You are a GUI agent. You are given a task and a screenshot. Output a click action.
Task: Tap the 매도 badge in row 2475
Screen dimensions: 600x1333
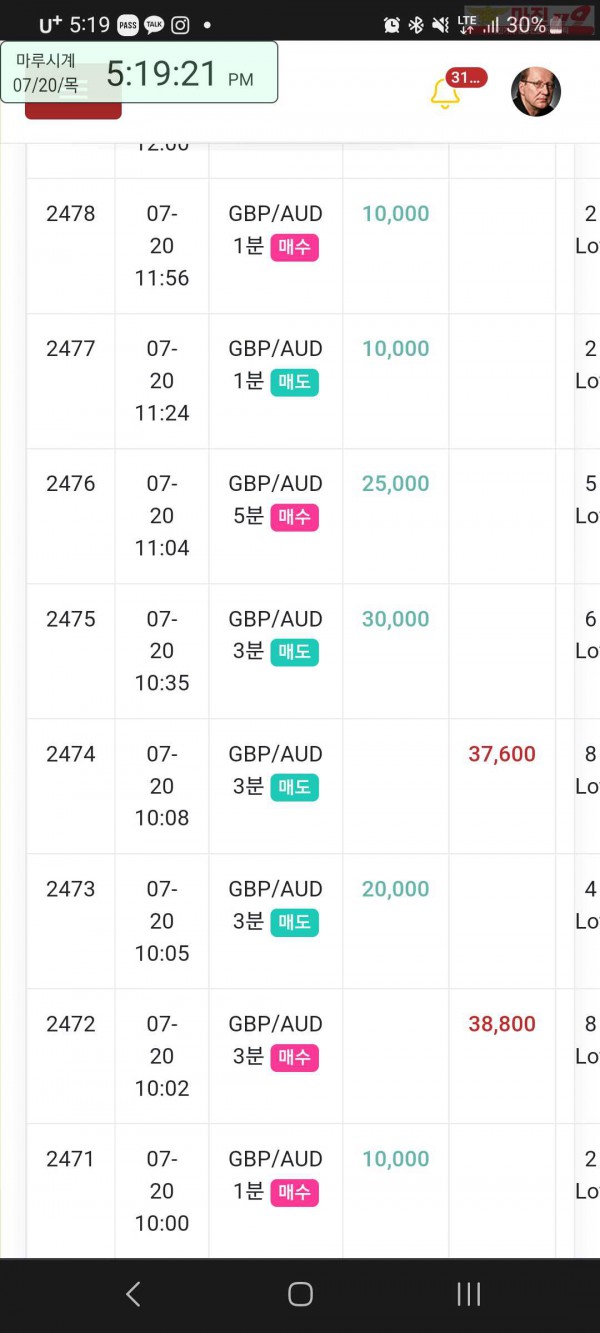[294, 652]
